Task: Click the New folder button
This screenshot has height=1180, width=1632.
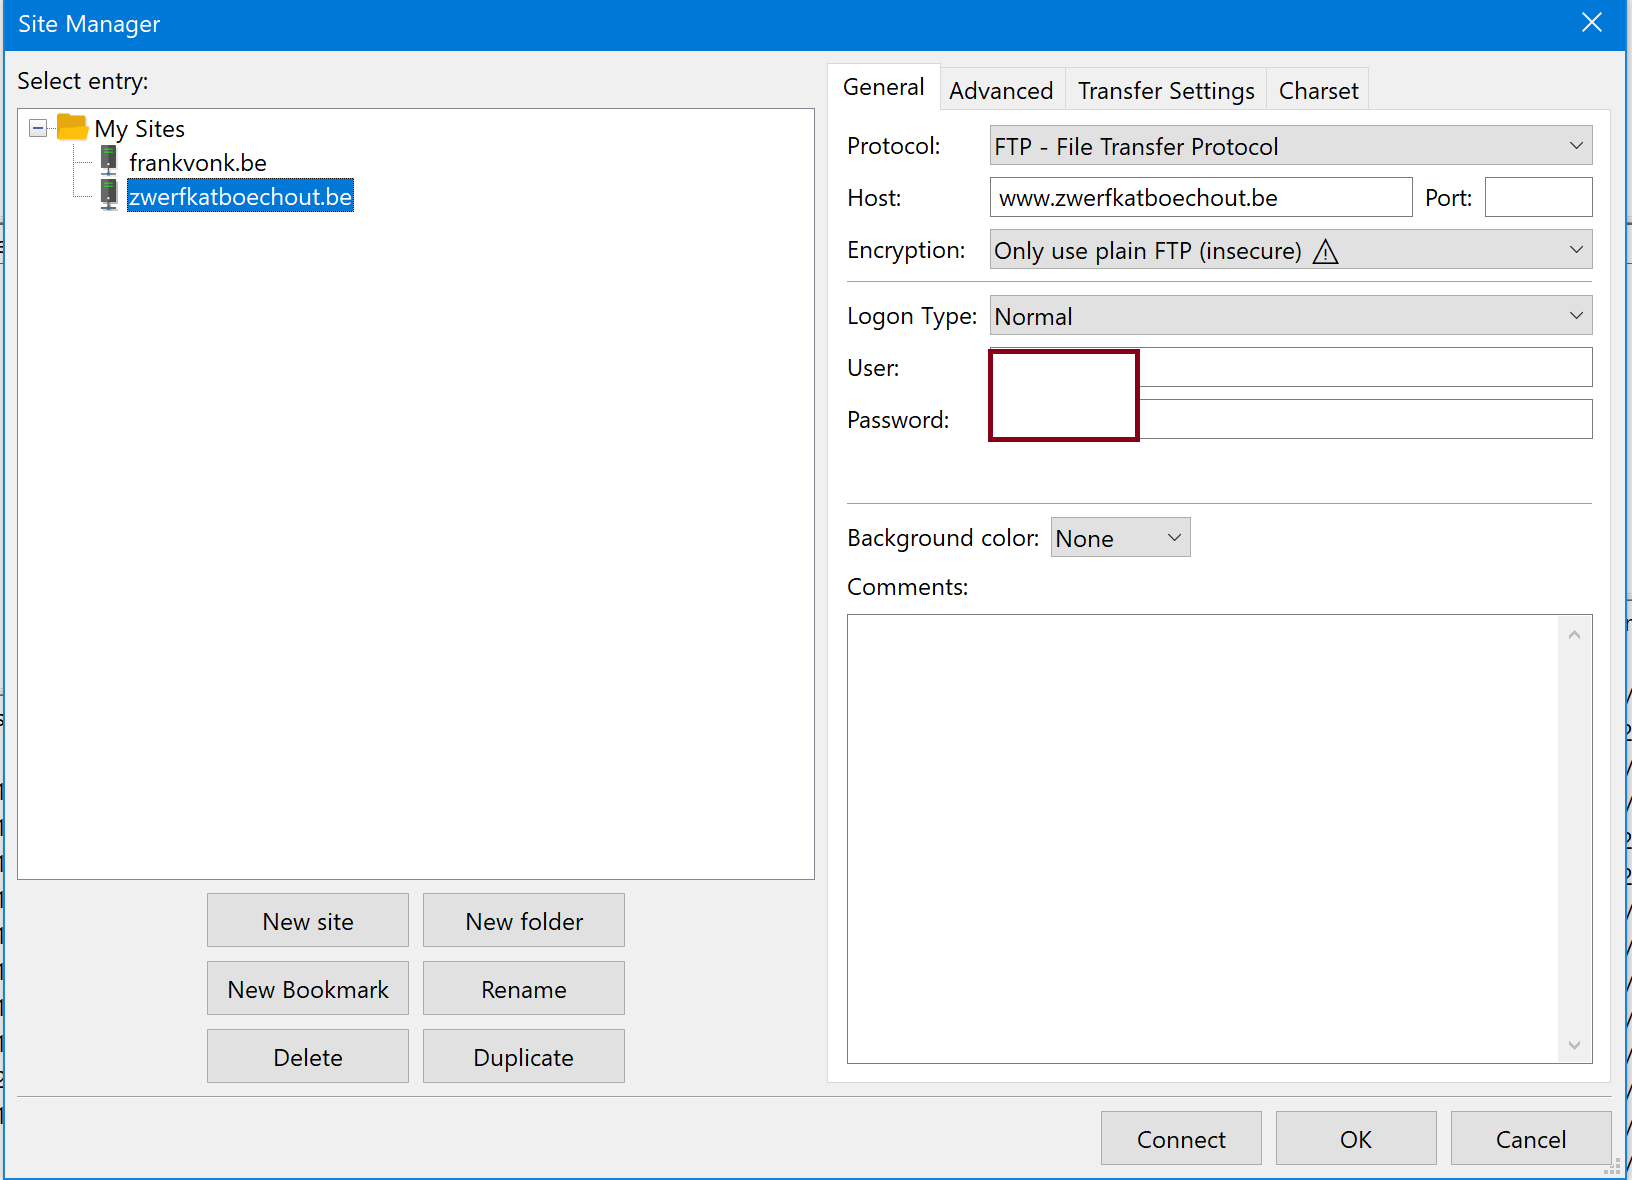Action: point(524,921)
